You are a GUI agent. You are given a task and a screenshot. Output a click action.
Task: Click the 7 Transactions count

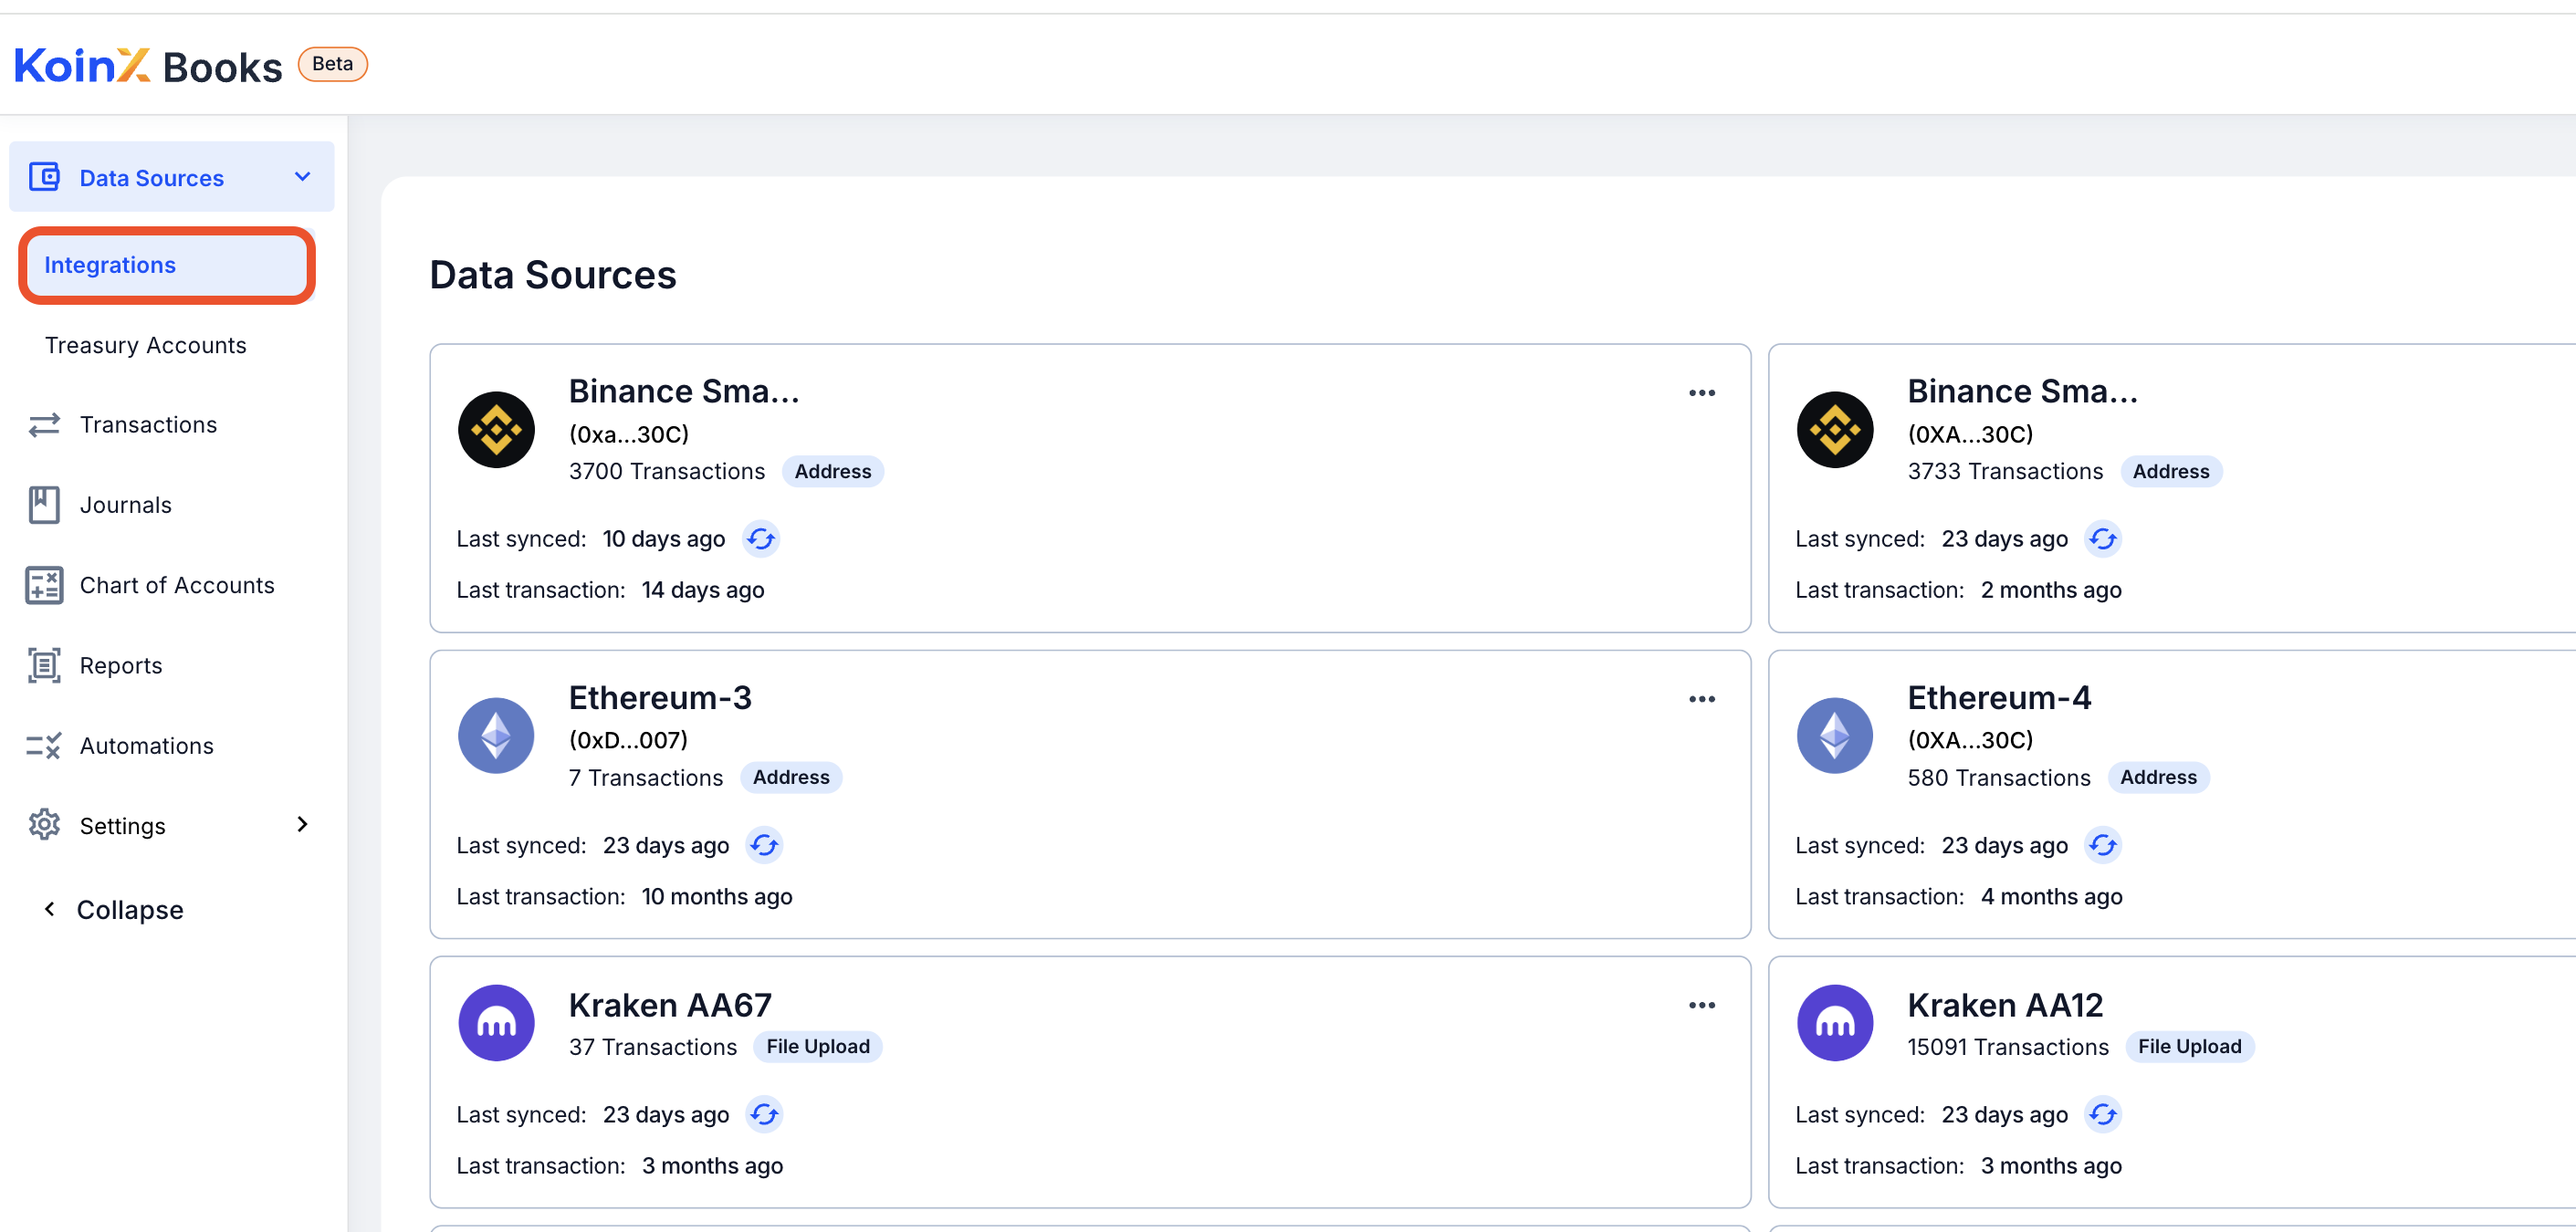tap(646, 778)
